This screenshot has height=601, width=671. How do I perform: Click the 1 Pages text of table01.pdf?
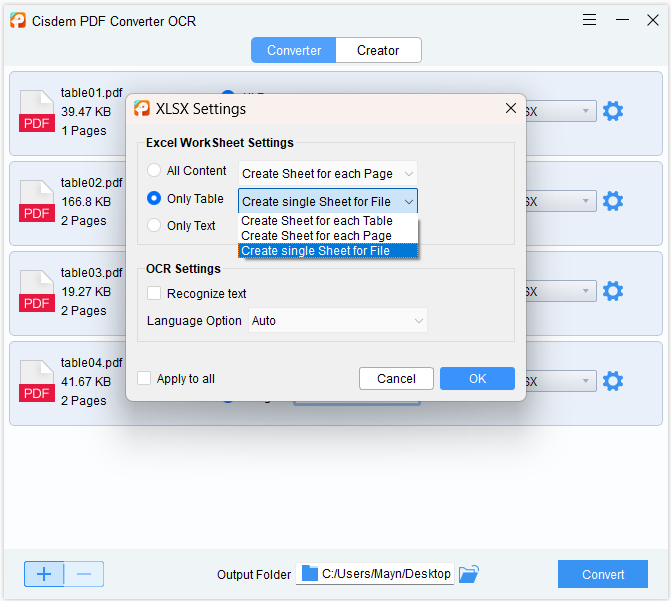(83, 131)
